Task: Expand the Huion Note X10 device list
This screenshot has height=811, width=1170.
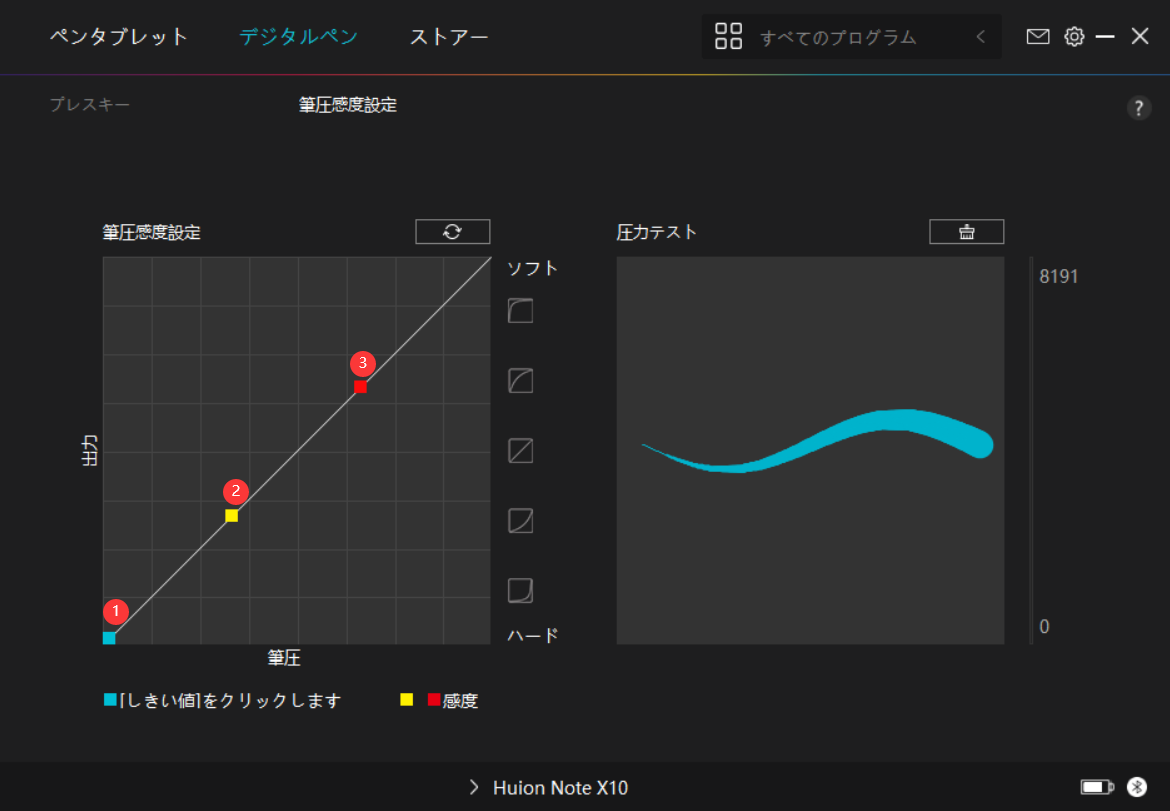Action: click(474, 788)
